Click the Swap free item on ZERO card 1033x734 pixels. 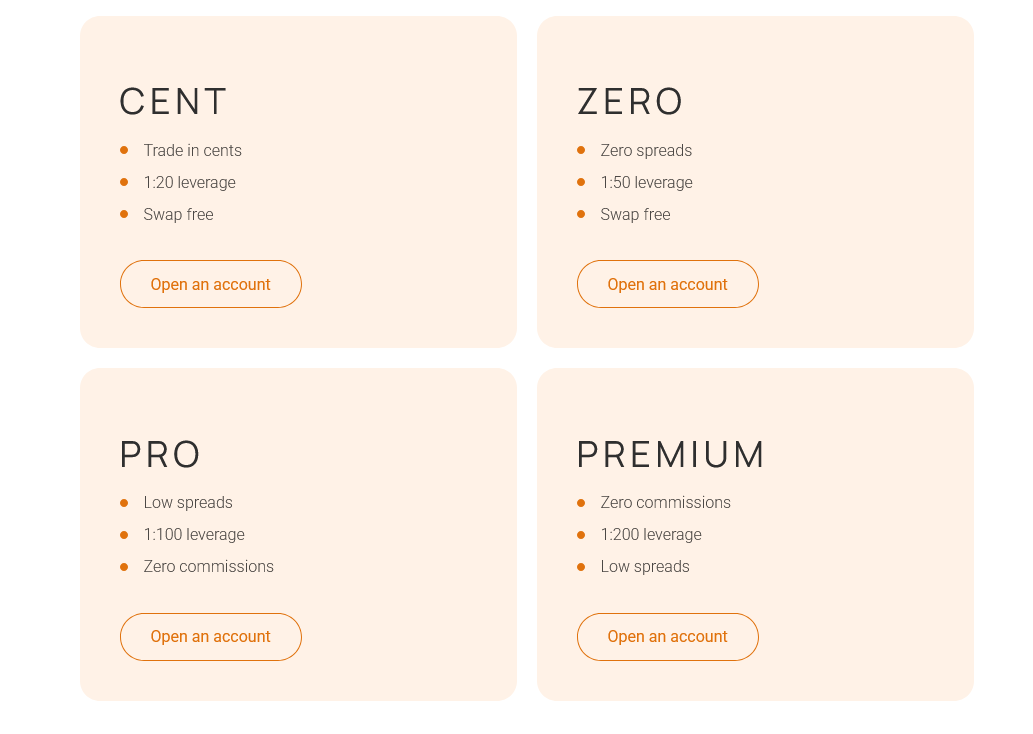click(635, 214)
